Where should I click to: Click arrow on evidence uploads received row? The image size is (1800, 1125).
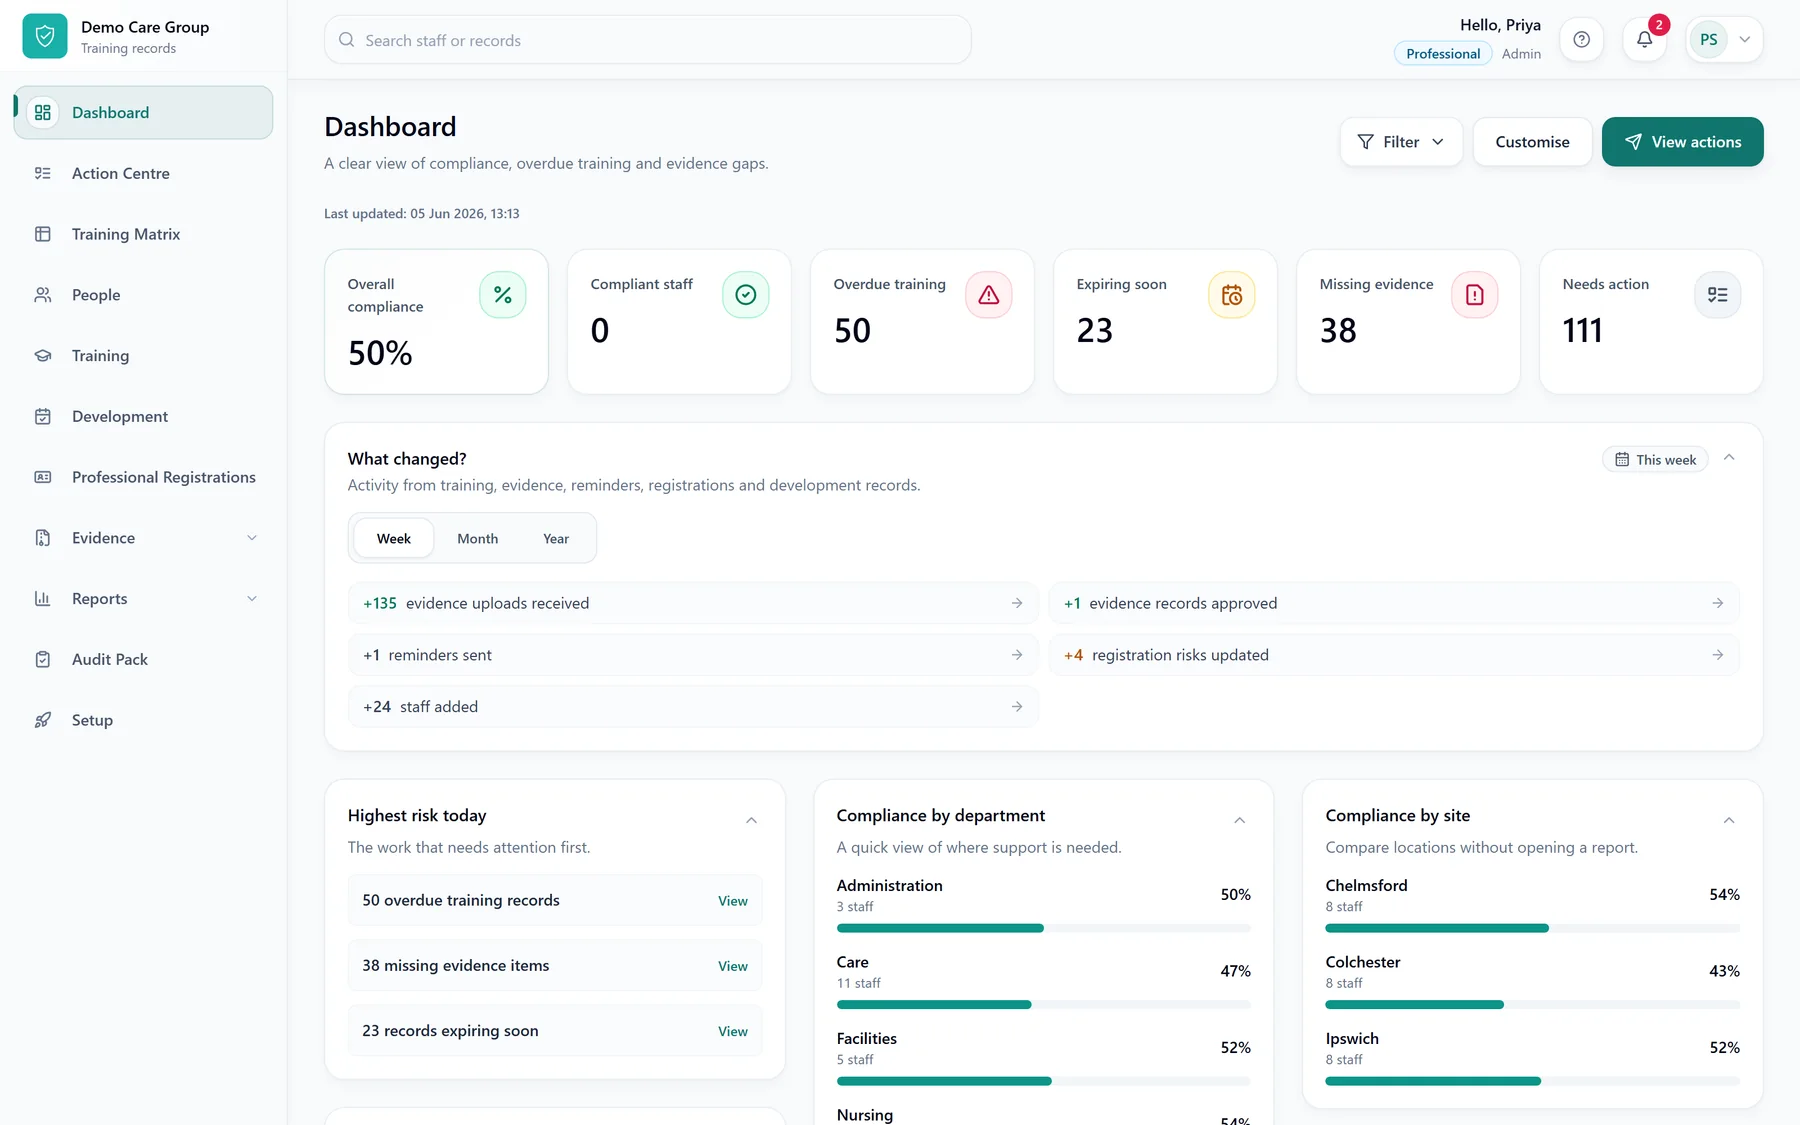tap(1017, 603)
